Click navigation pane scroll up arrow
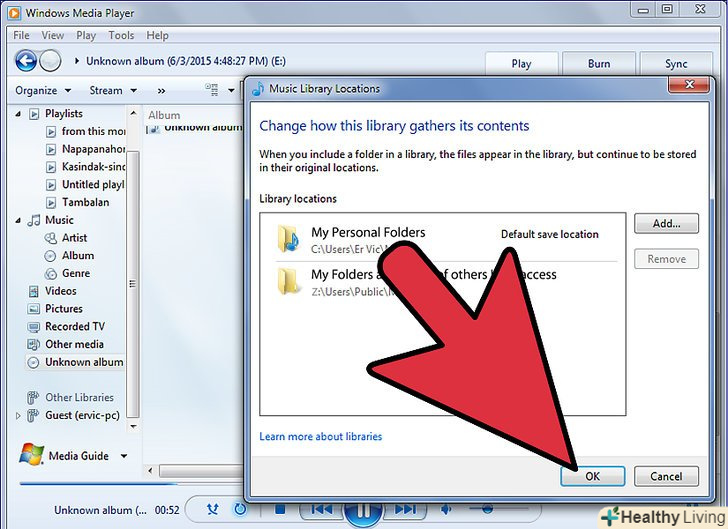 coord(133,113)
